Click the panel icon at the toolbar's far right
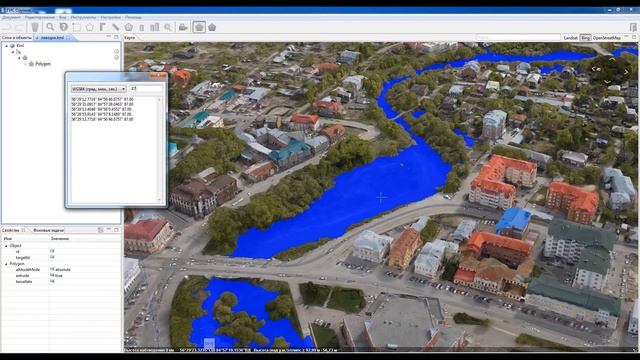The image size is (640, 360). pyautogui.click(x=633, y=27)
